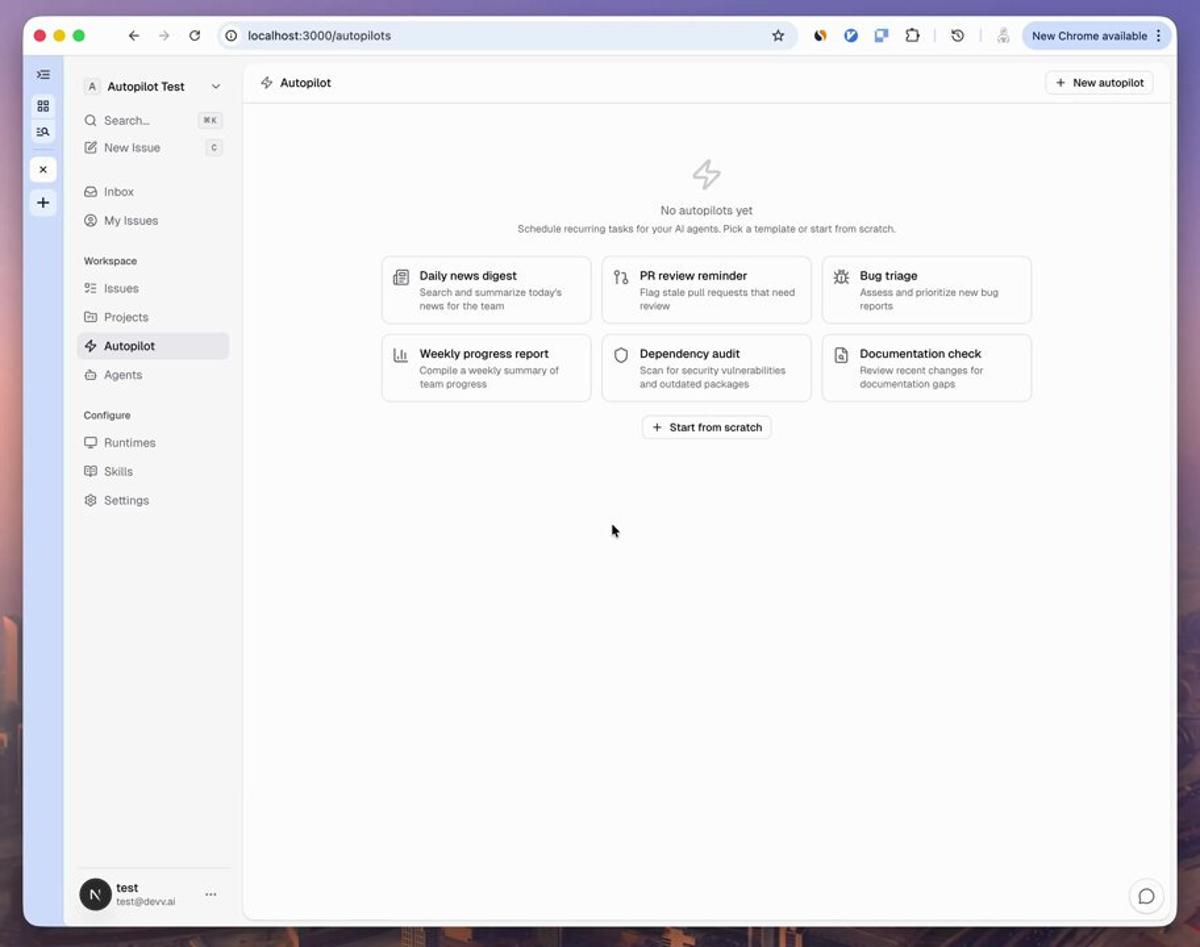Focus the localhost:3000/autopilots address bar
The height and width of the screenshot is (947, 1200).
coord(508,36)
